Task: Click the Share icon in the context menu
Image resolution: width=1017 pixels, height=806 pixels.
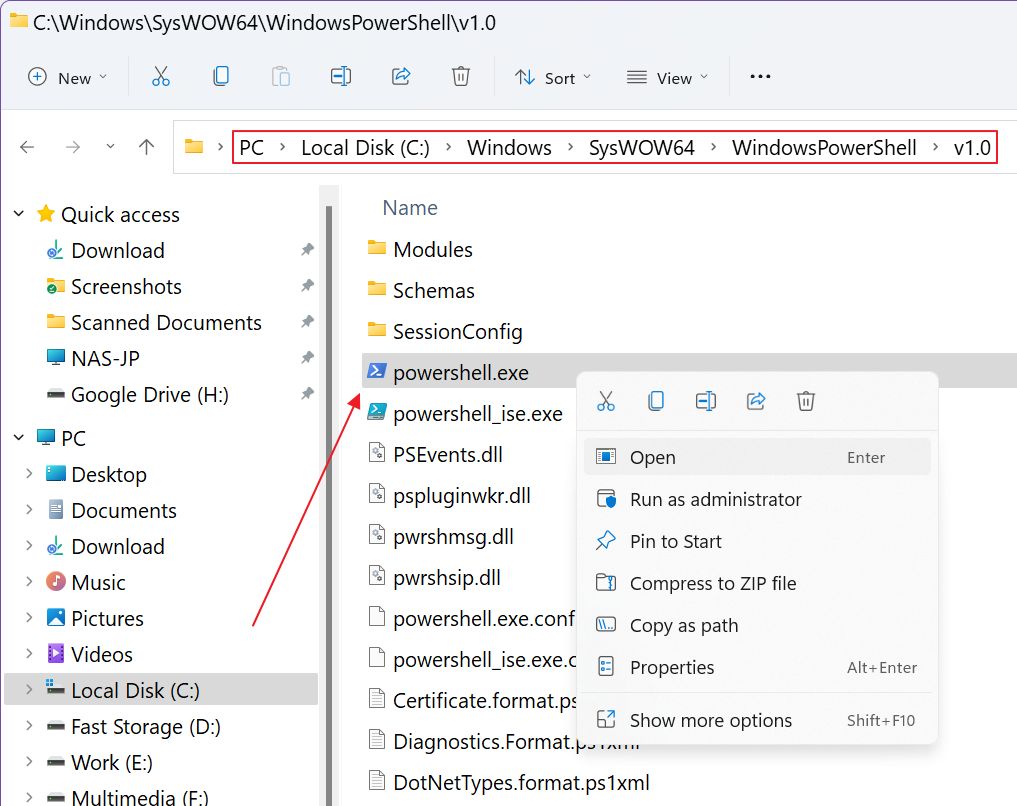Action: (755, 401)
